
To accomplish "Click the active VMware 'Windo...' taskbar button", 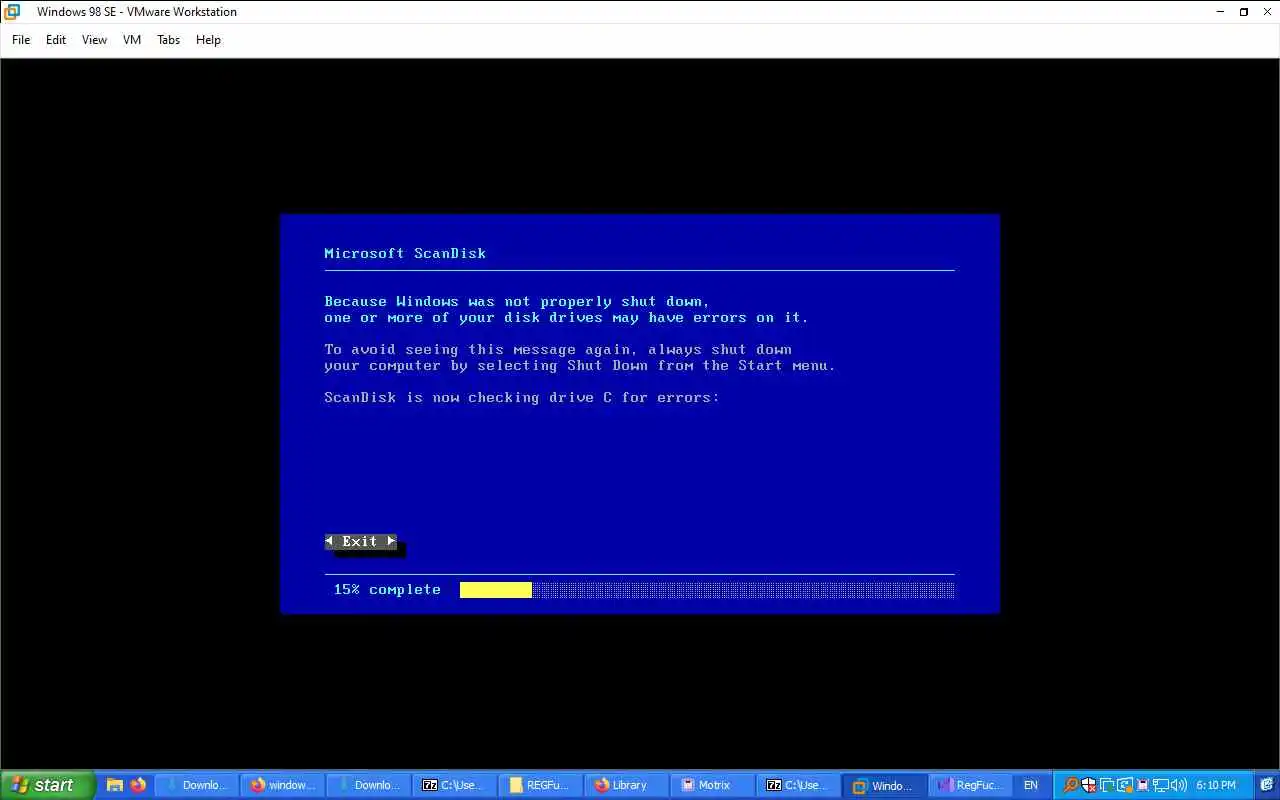I will (884, 785).
